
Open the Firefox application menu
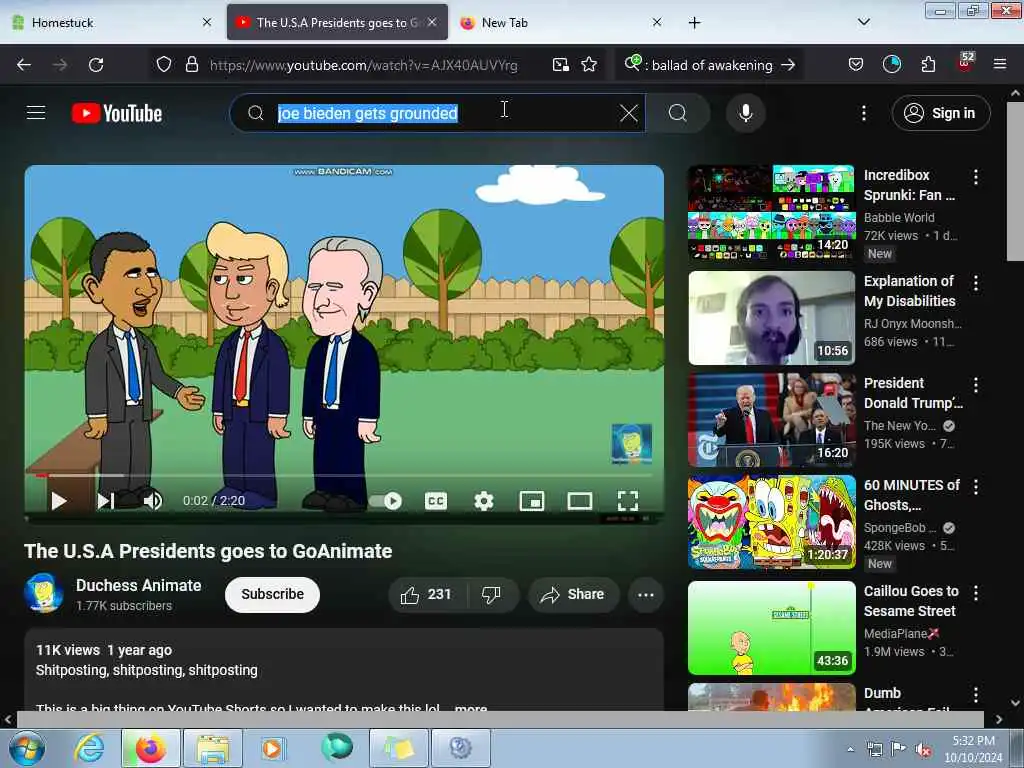coord(999,65)
